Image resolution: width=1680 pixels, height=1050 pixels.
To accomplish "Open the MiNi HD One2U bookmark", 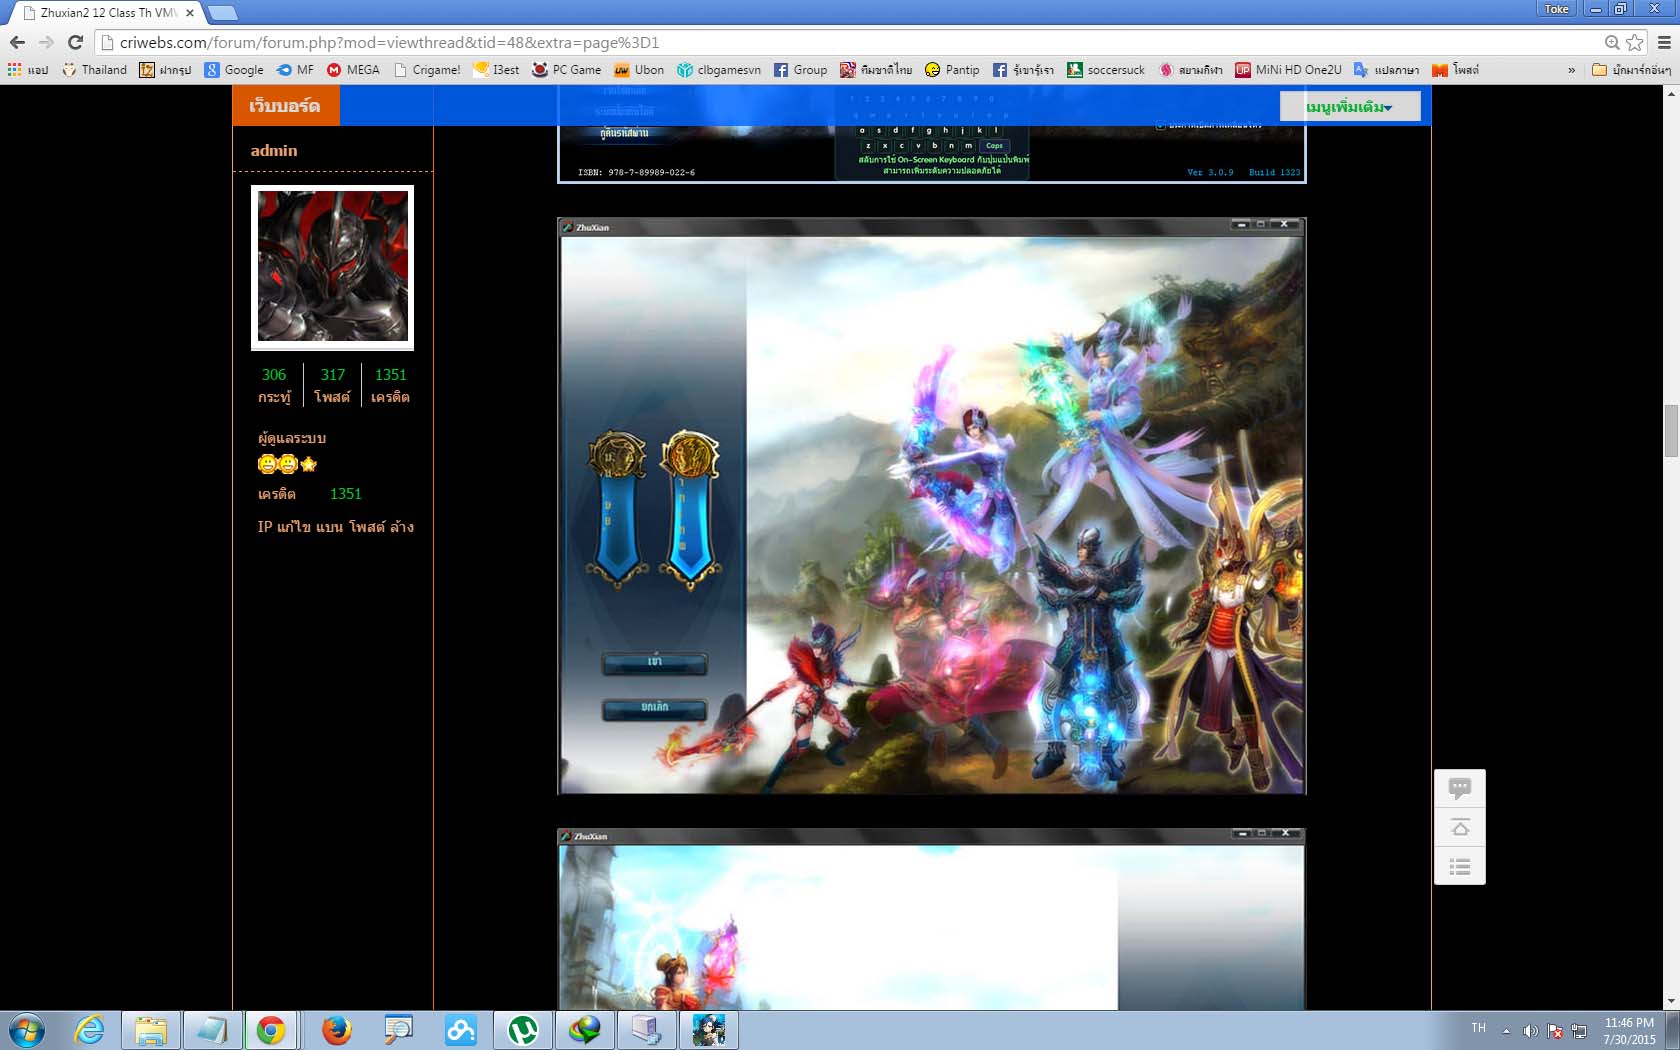I will click(x=1288, y=70).
